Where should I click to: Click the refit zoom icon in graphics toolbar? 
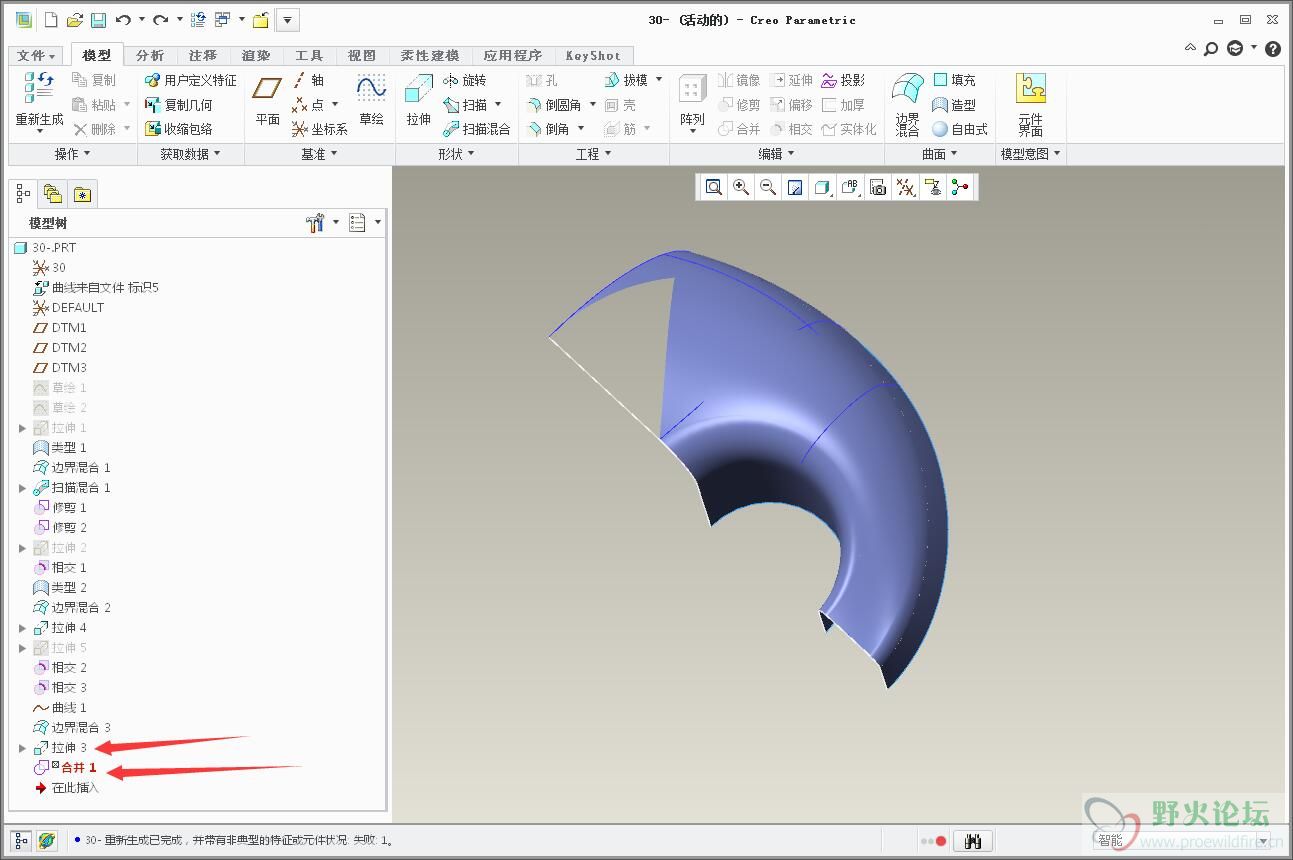[713, 187]
